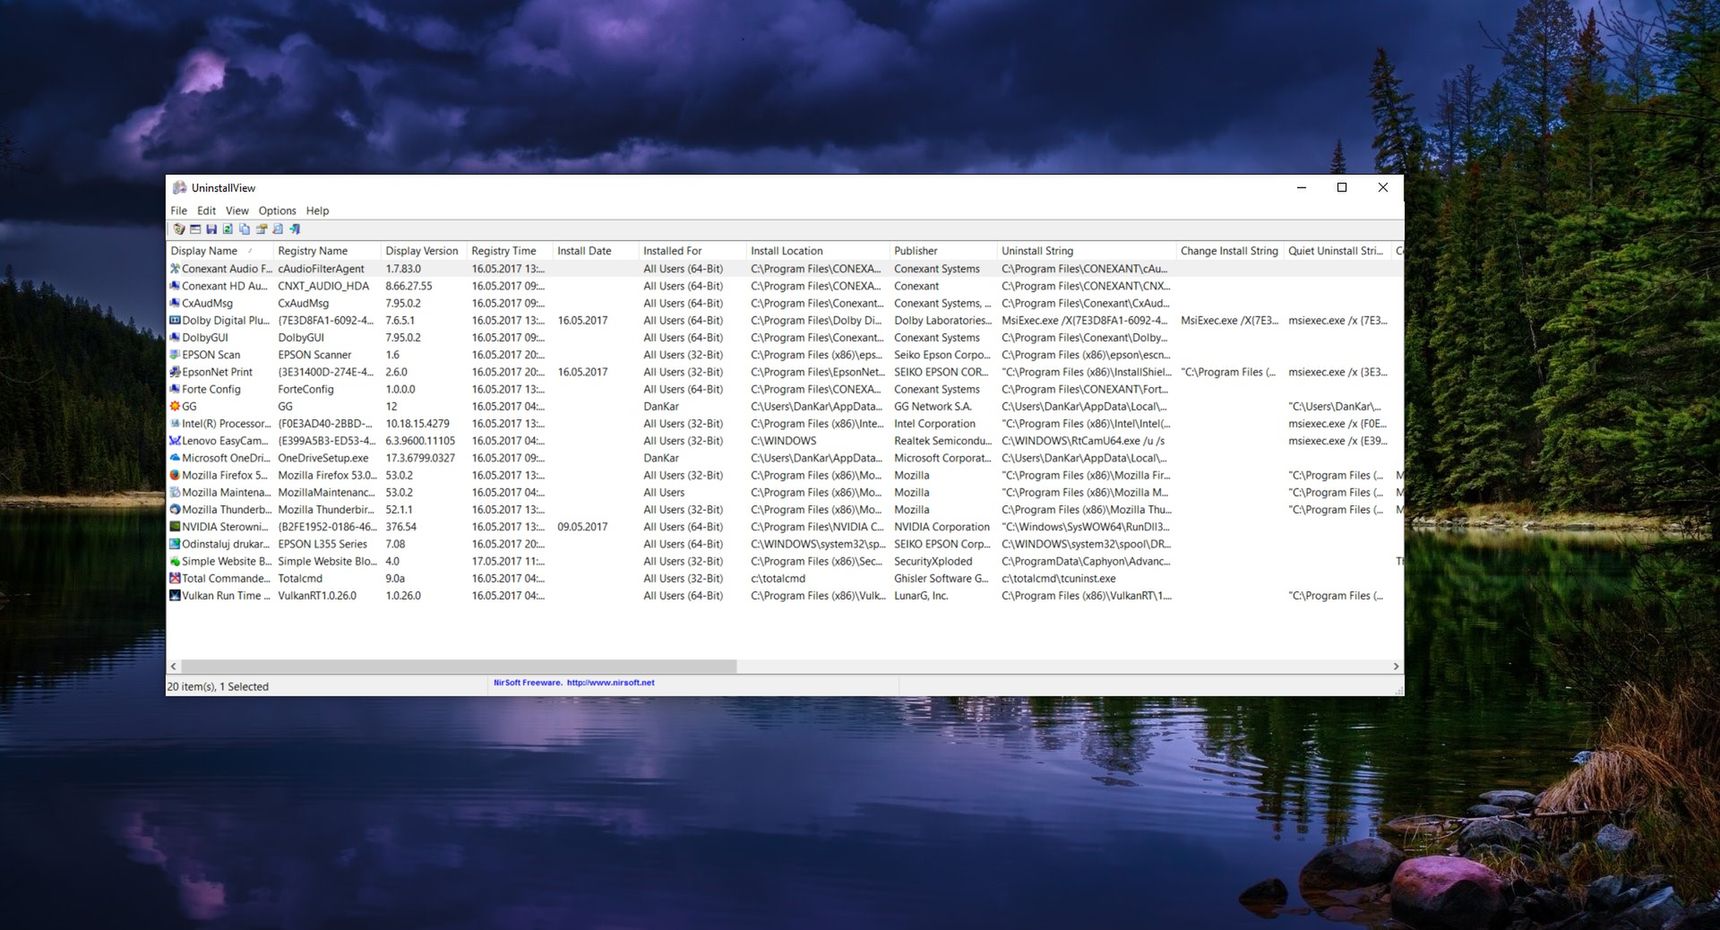
Task: Click the Advanced Options window toolbar icon
Action: point(195,229)
